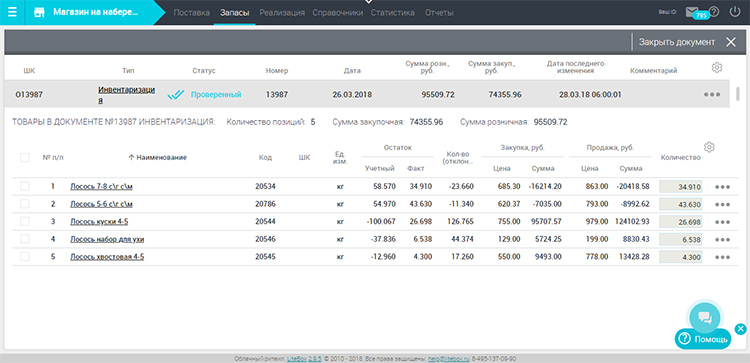750x363 pixels.
Task: Open the chat bubble widget
Action: [x=705, y=318]
